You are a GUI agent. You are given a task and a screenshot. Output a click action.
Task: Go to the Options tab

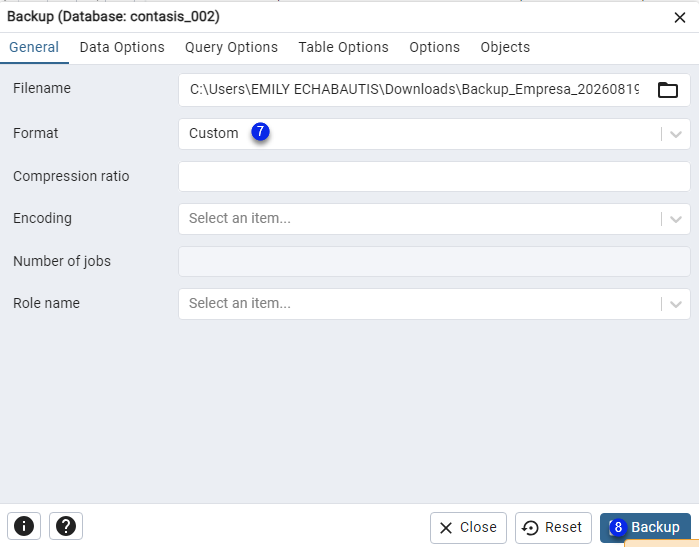(435, 47)
